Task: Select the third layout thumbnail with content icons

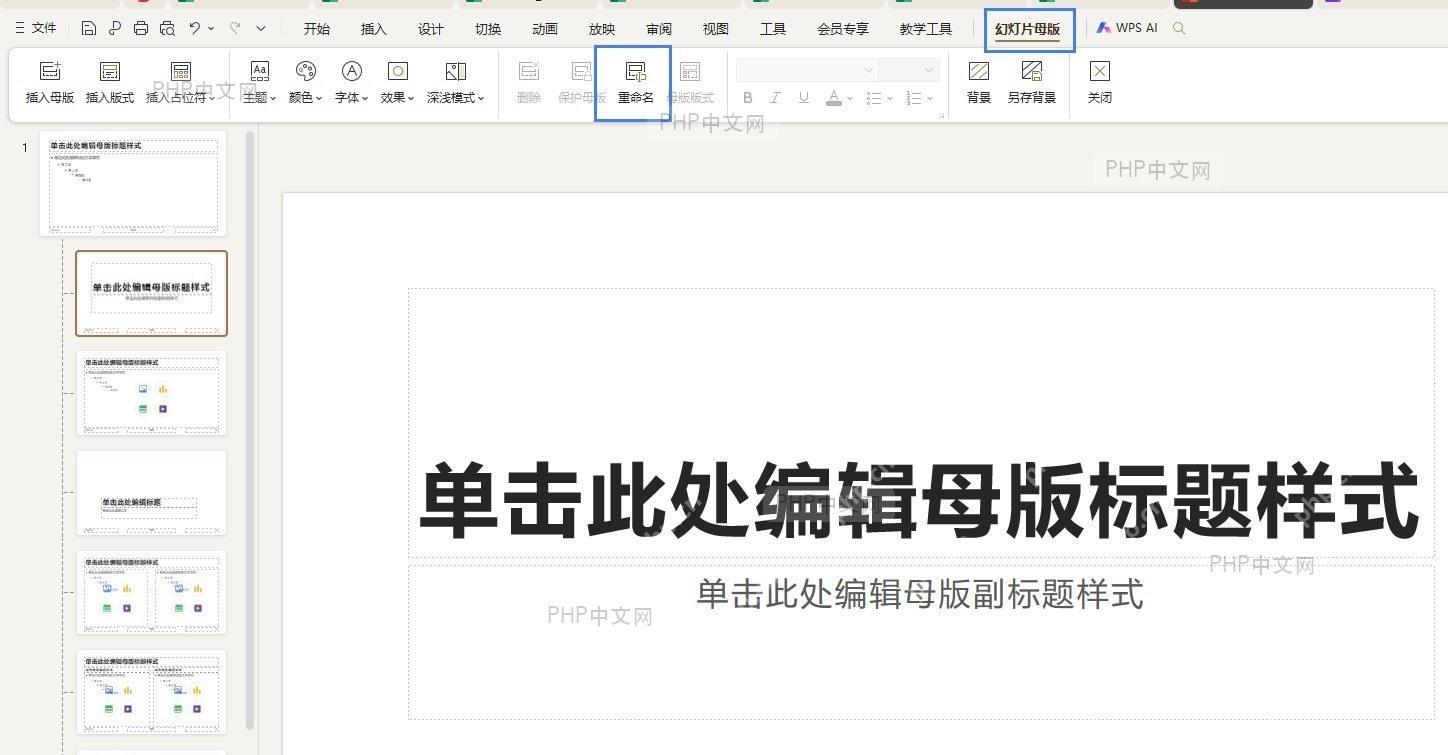Action: tap(151, 393)
